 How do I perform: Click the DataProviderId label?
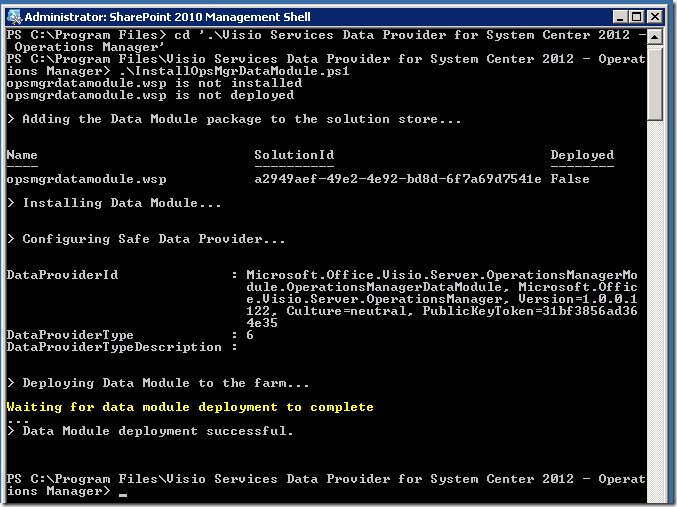(x=62, y=275)
